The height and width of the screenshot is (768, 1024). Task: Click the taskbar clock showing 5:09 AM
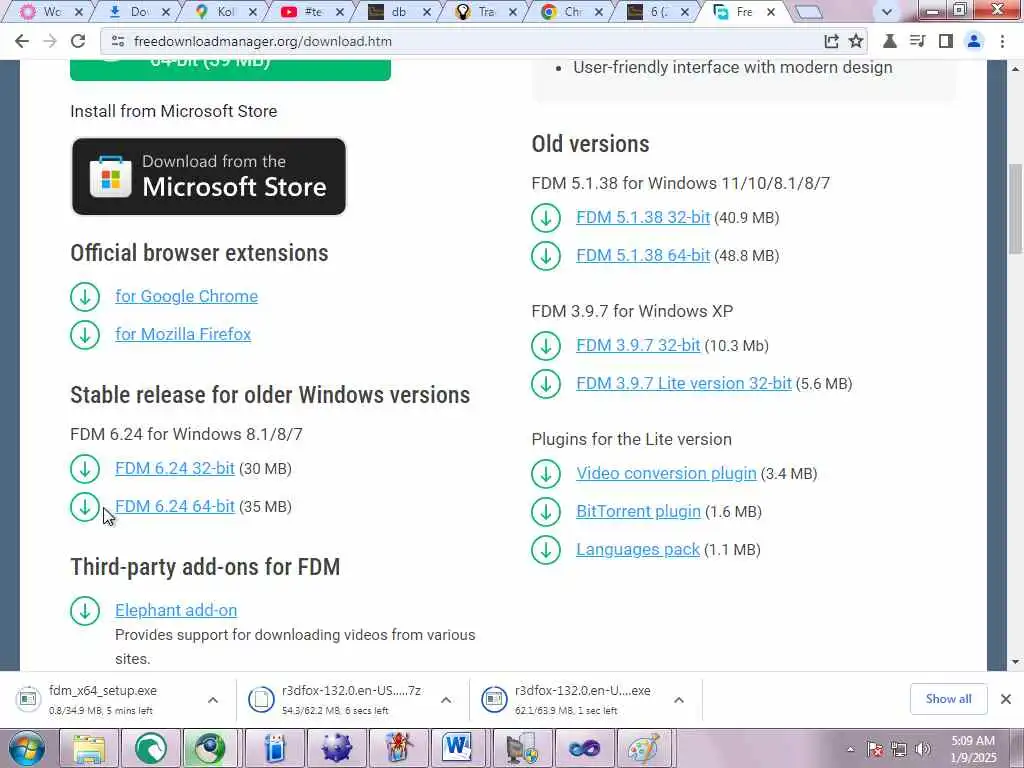pos(973,749)
